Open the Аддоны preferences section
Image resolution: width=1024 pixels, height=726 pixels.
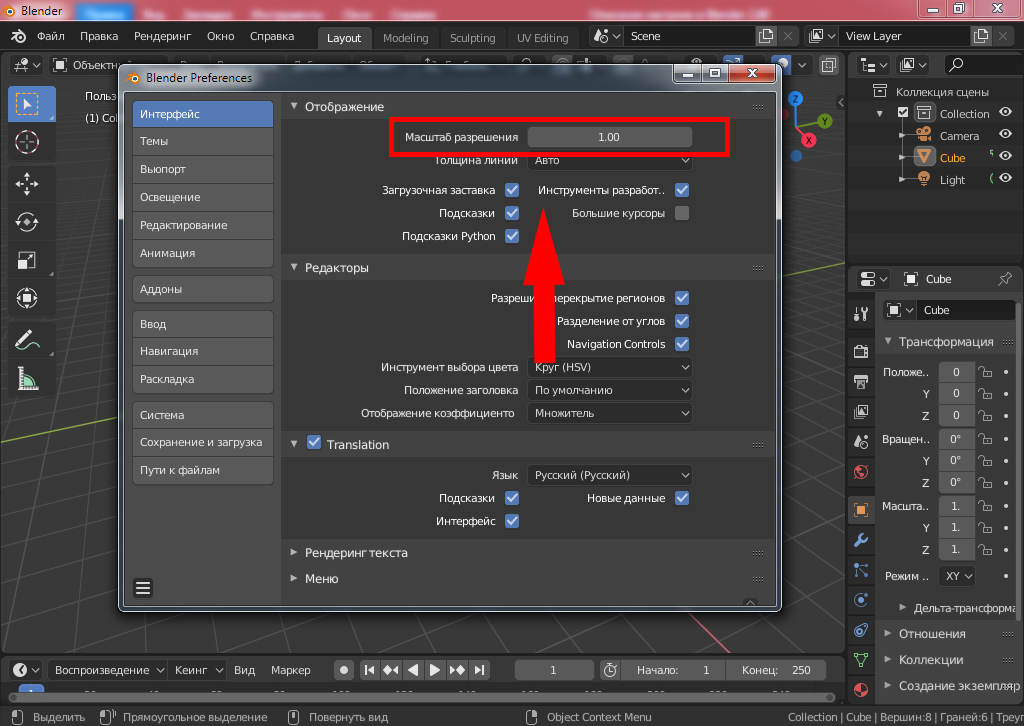[x=203, y=289]
